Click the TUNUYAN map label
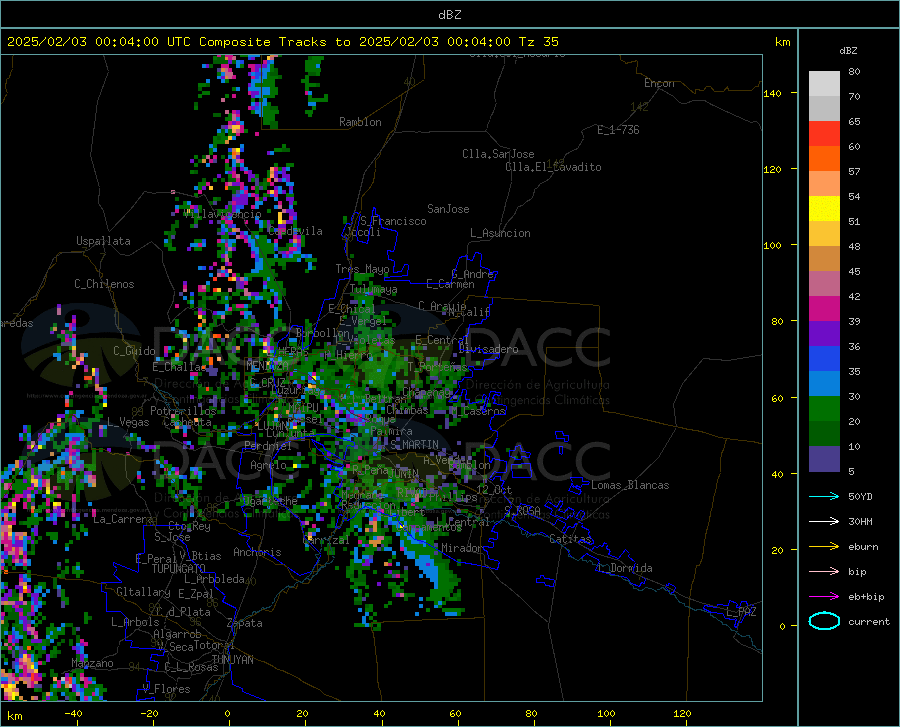Screen dimensions: 900x727 [232, 660]
